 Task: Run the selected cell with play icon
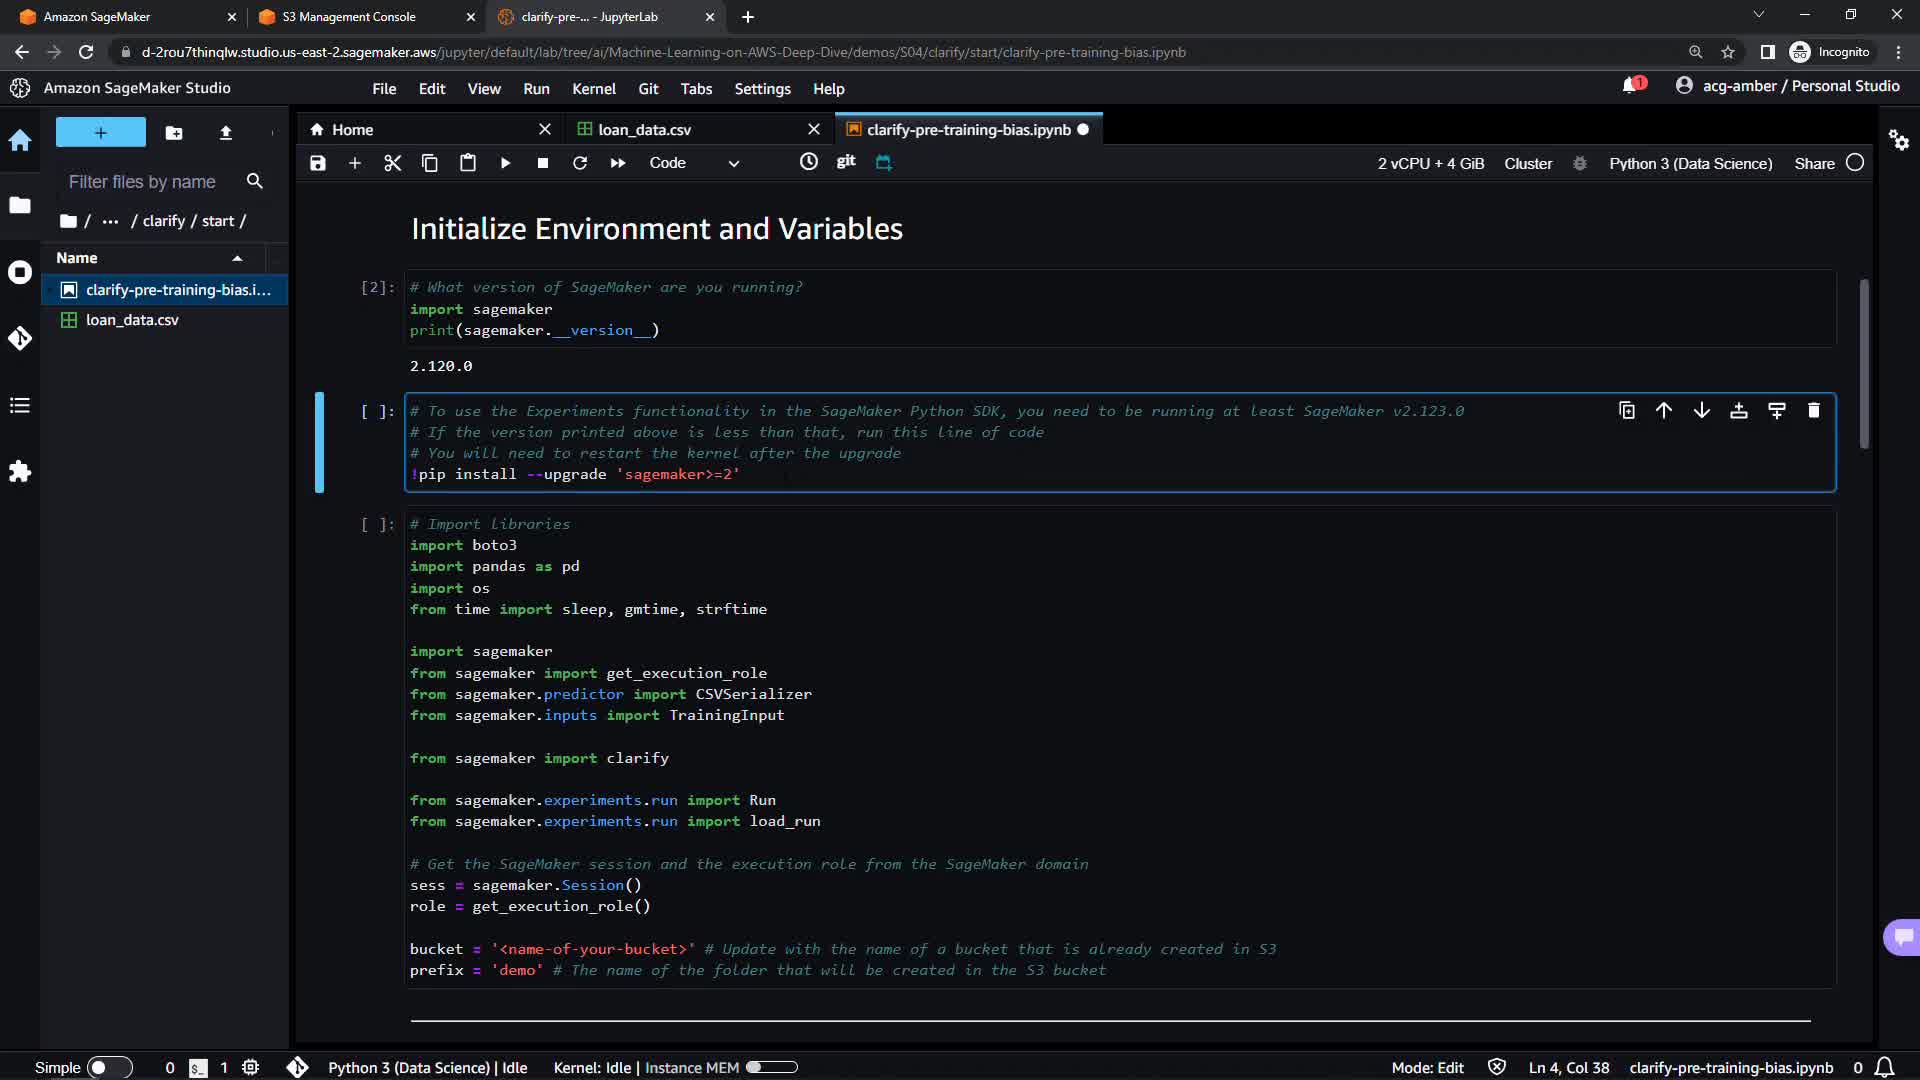[x=505, y=163]
